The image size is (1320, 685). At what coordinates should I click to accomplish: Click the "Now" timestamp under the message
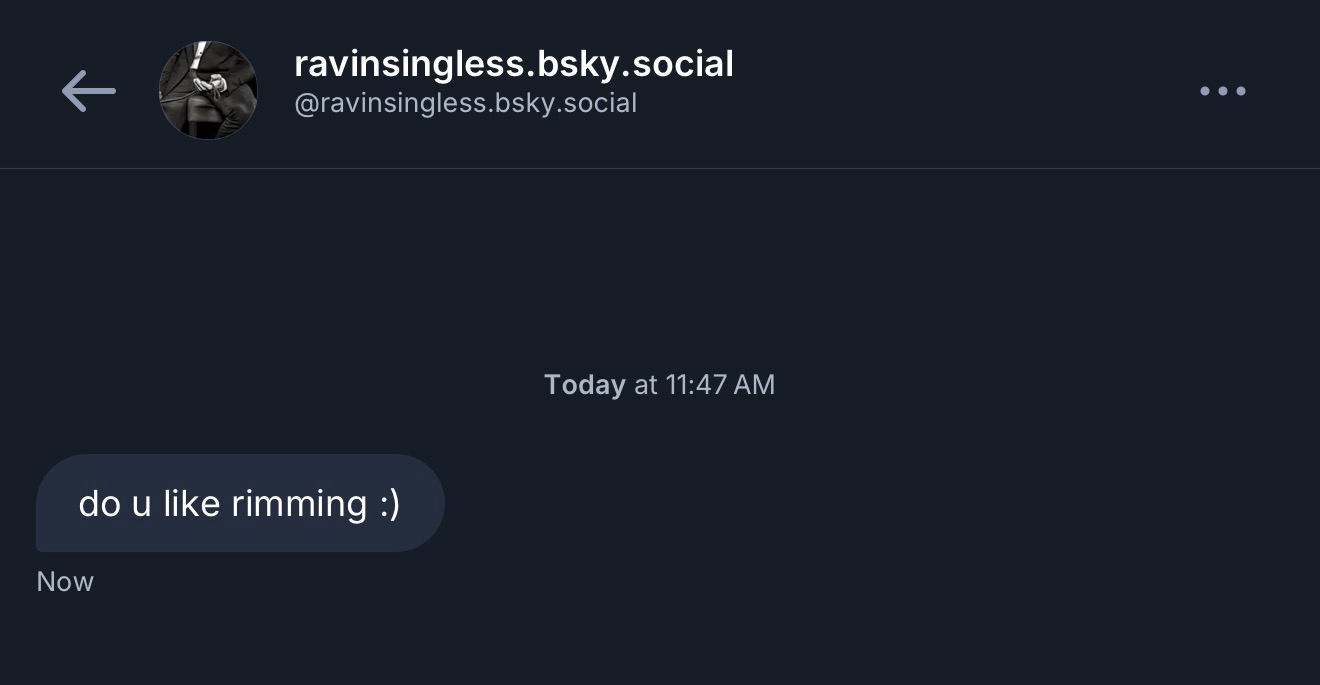(65, 582)
